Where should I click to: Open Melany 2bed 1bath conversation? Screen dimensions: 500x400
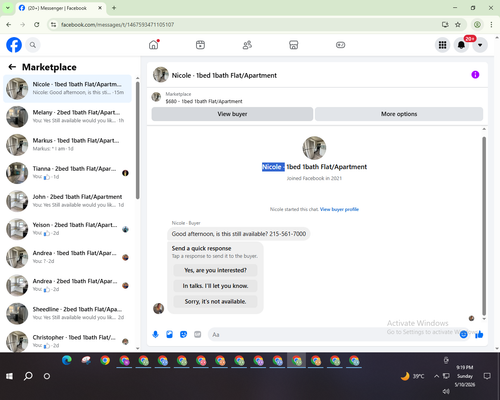tap(67, 117)
